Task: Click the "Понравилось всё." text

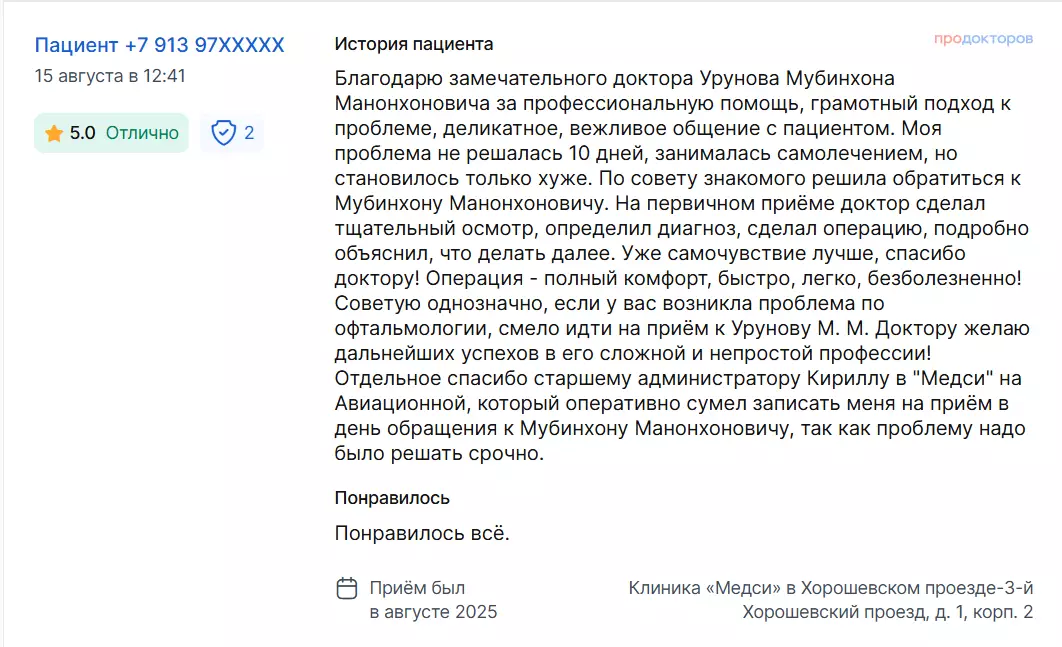Action: tap(422, 533)
